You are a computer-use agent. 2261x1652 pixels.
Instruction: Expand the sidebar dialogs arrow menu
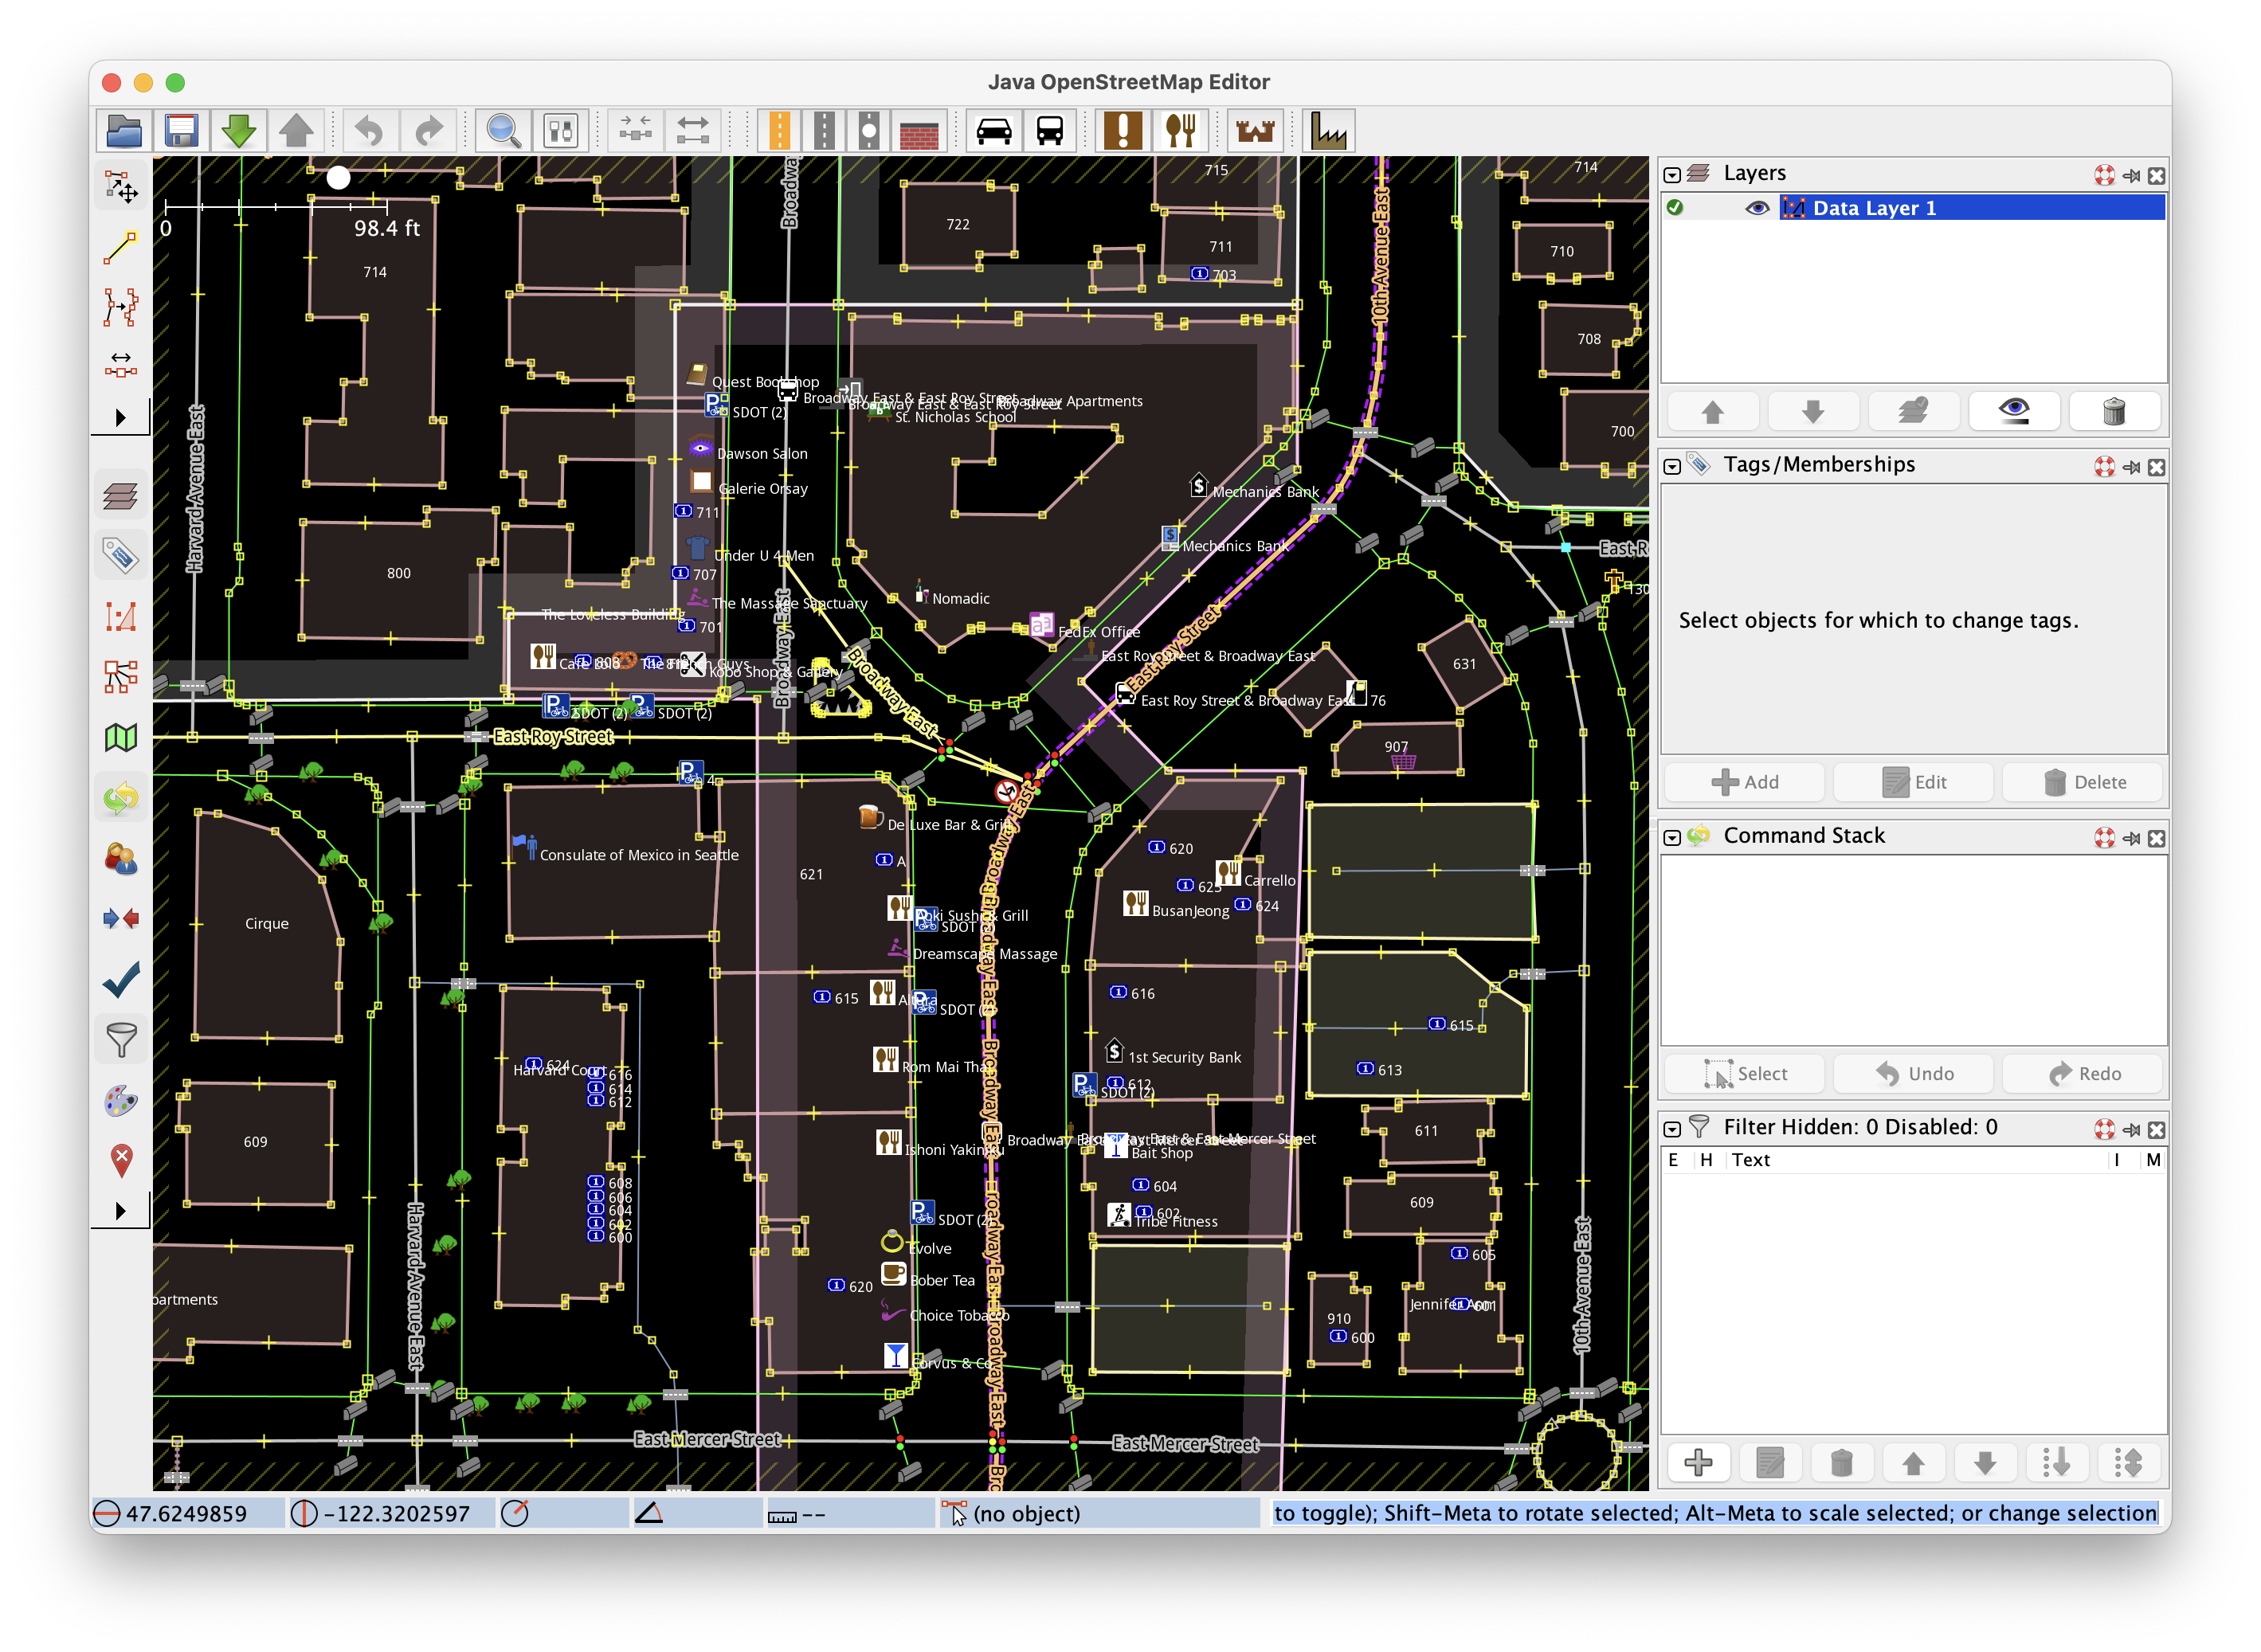[120, 1211]
